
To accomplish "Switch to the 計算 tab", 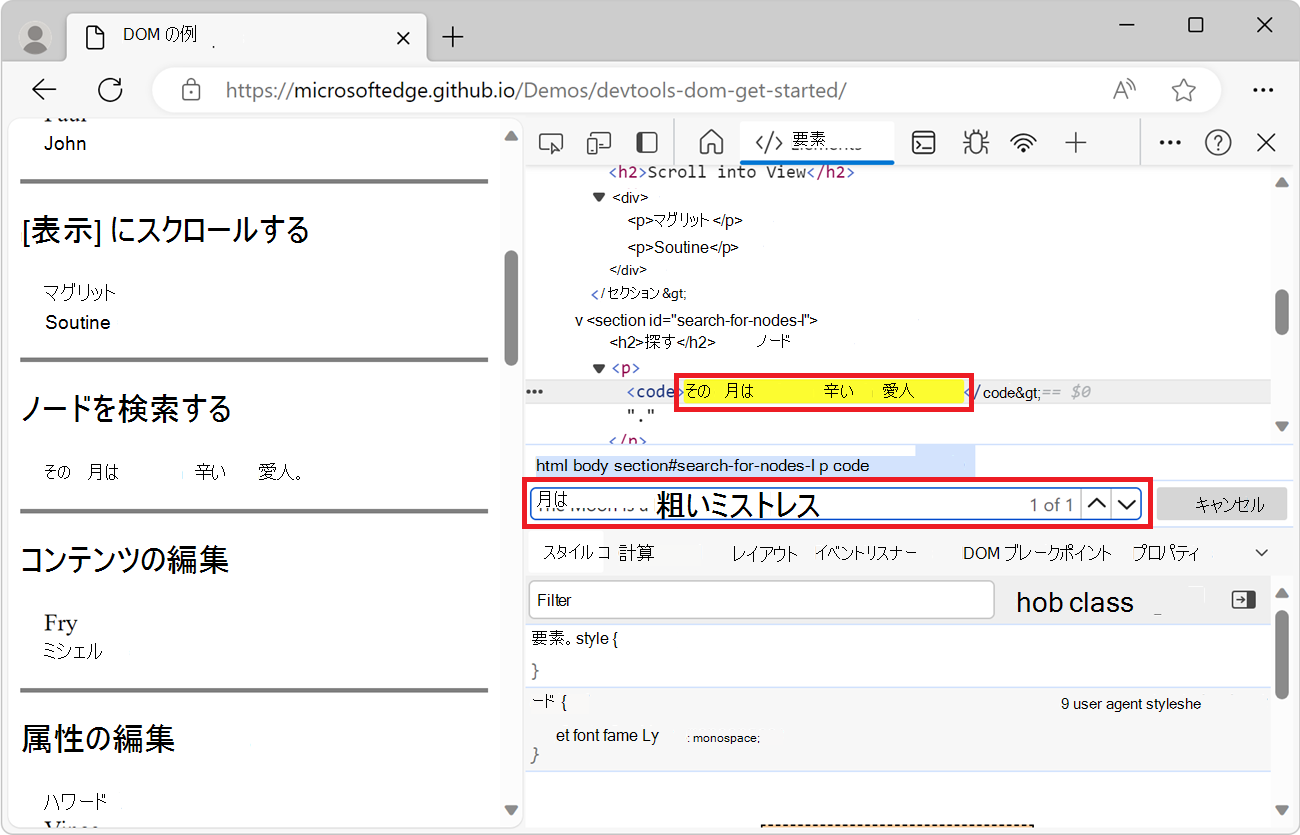I will pos(636,553).
